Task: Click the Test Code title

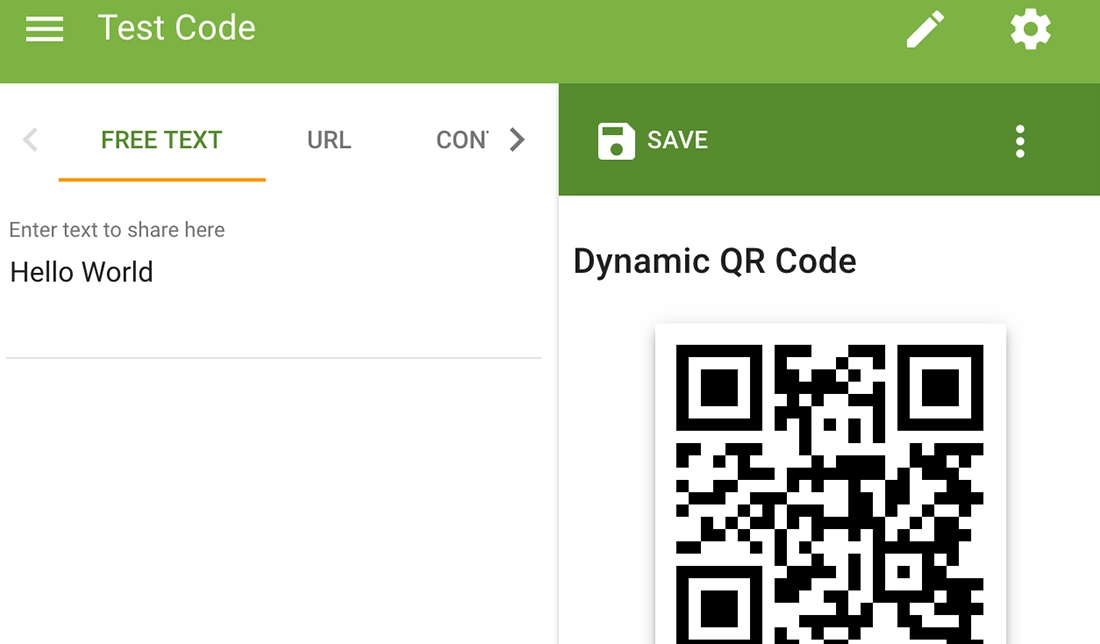Action: pyautogui.click(x=176, y=29)
